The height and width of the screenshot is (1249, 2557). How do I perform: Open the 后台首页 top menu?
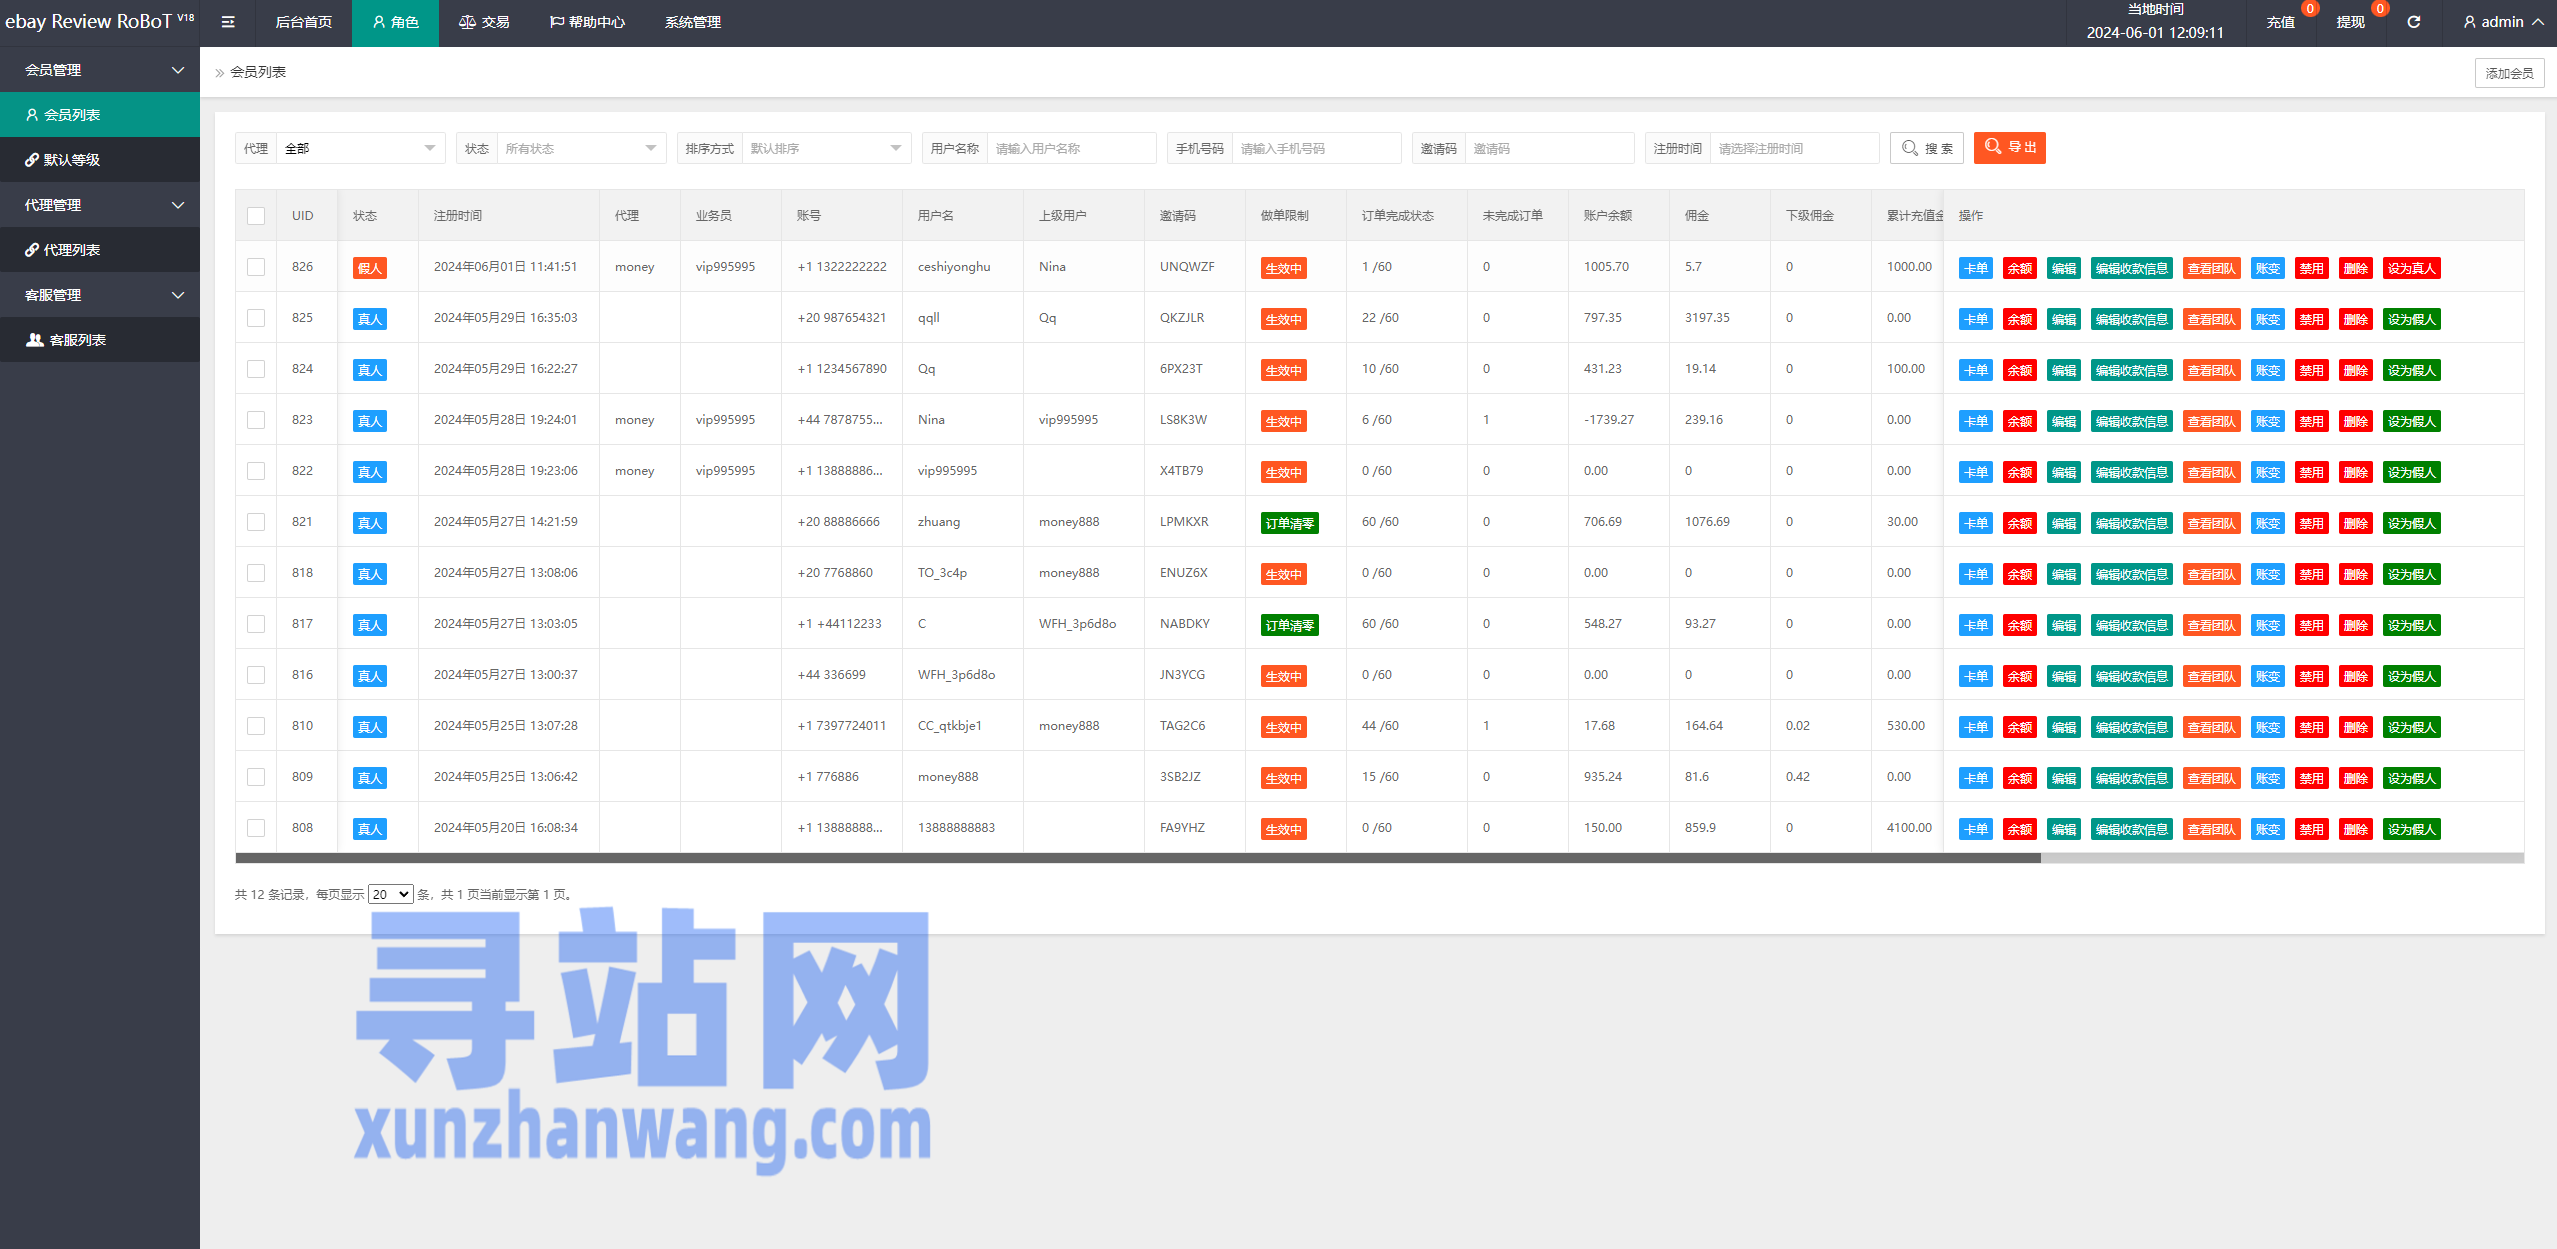tap(303, 22)
